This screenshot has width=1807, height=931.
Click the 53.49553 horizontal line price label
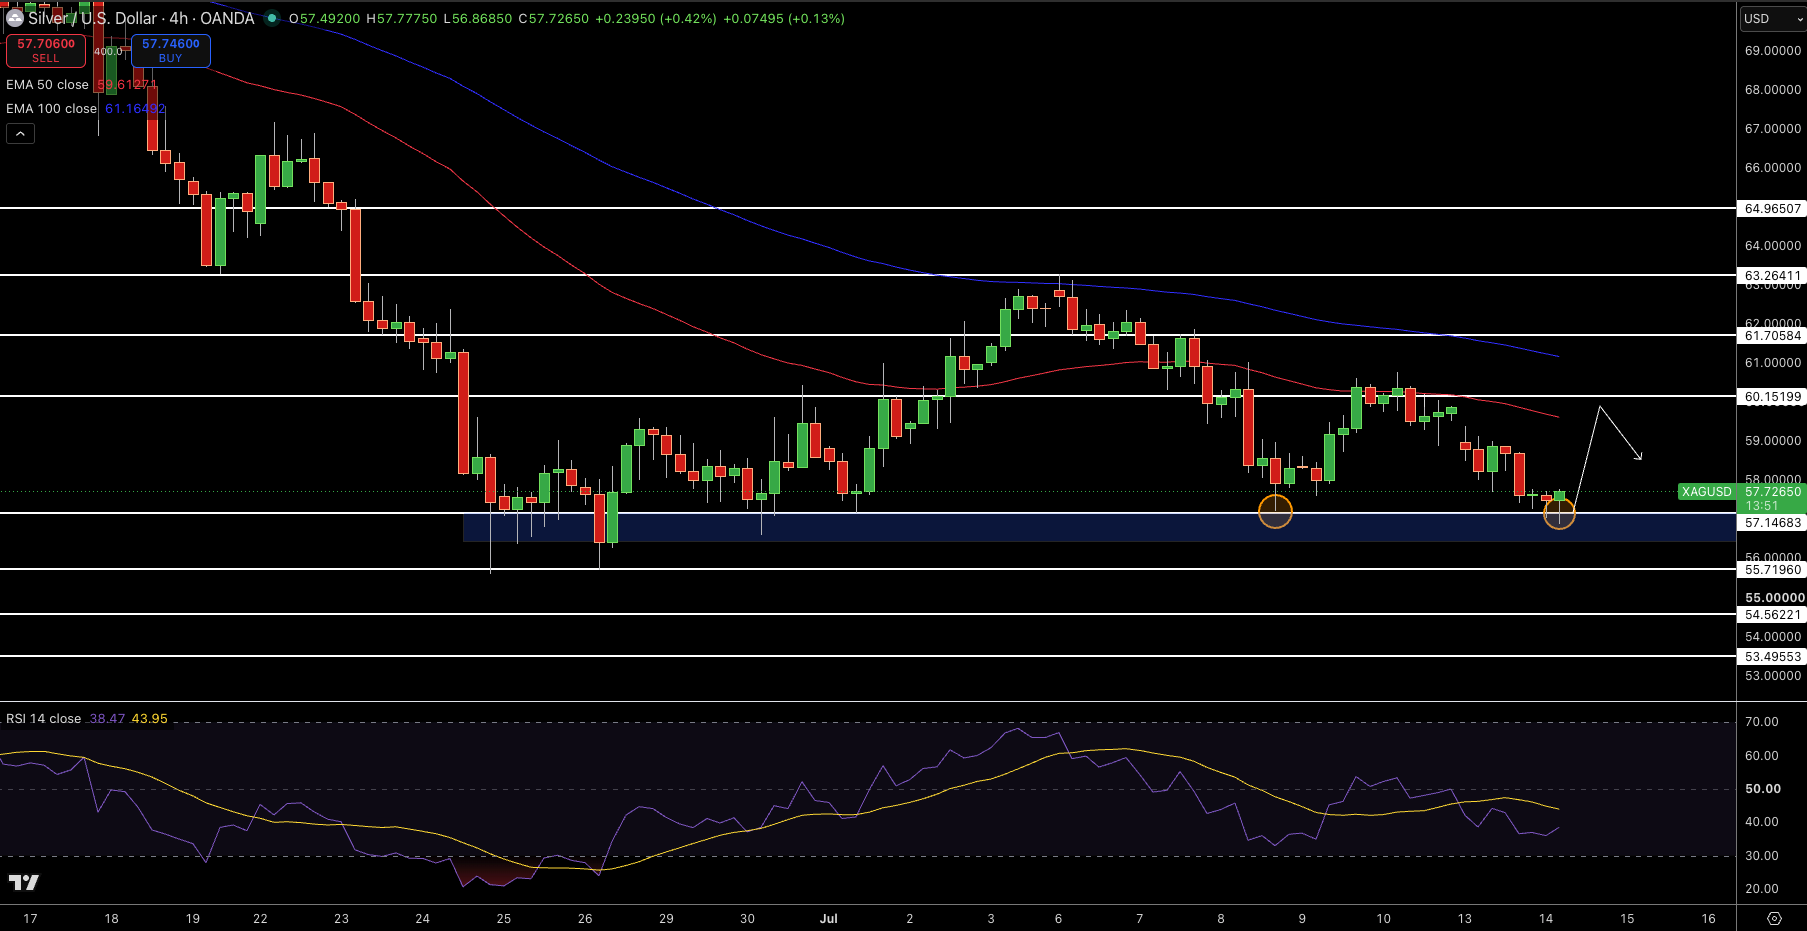tap(1773, 657)
